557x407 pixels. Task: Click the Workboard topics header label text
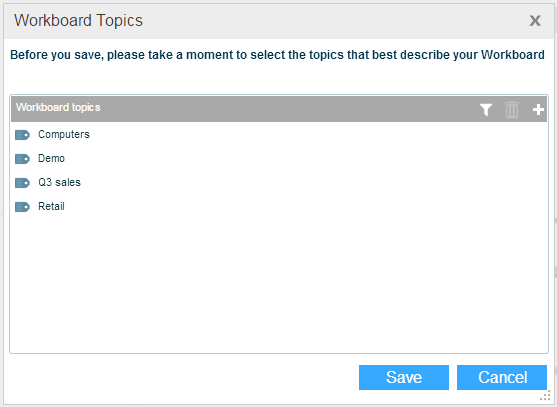58,107
